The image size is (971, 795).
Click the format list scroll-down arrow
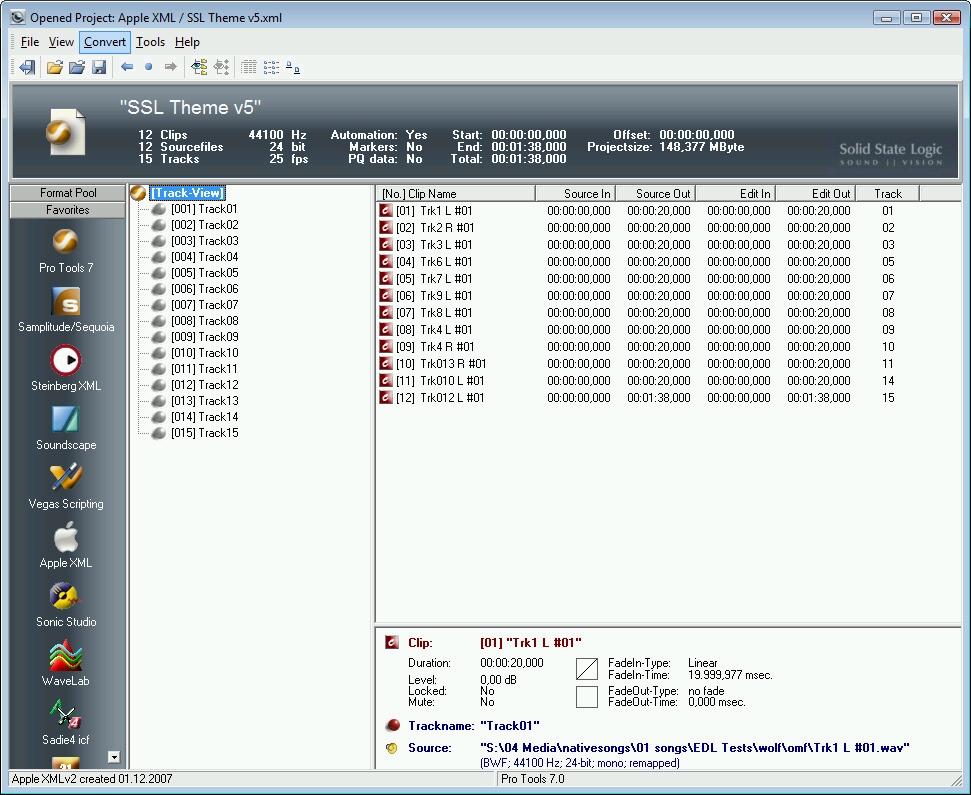point(113,757)
